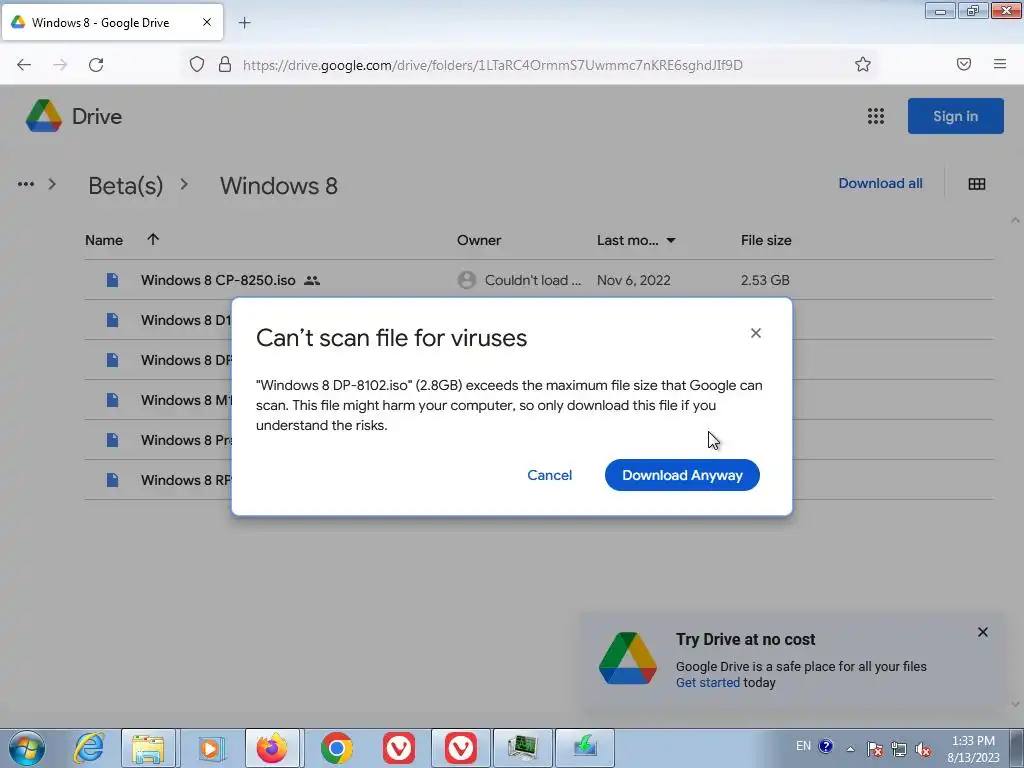Select the Windows 8 - Google Drive tab
1024x768 pixels.
coord(112,22)
